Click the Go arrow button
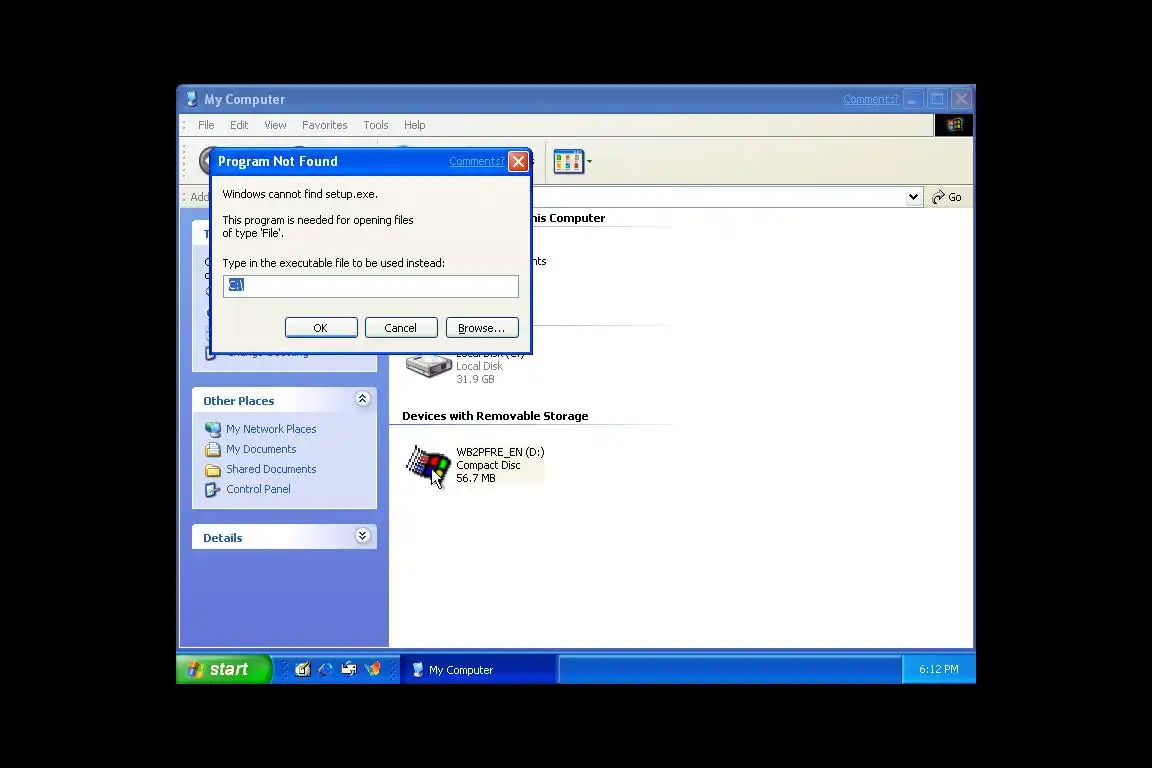 [947, 197]
